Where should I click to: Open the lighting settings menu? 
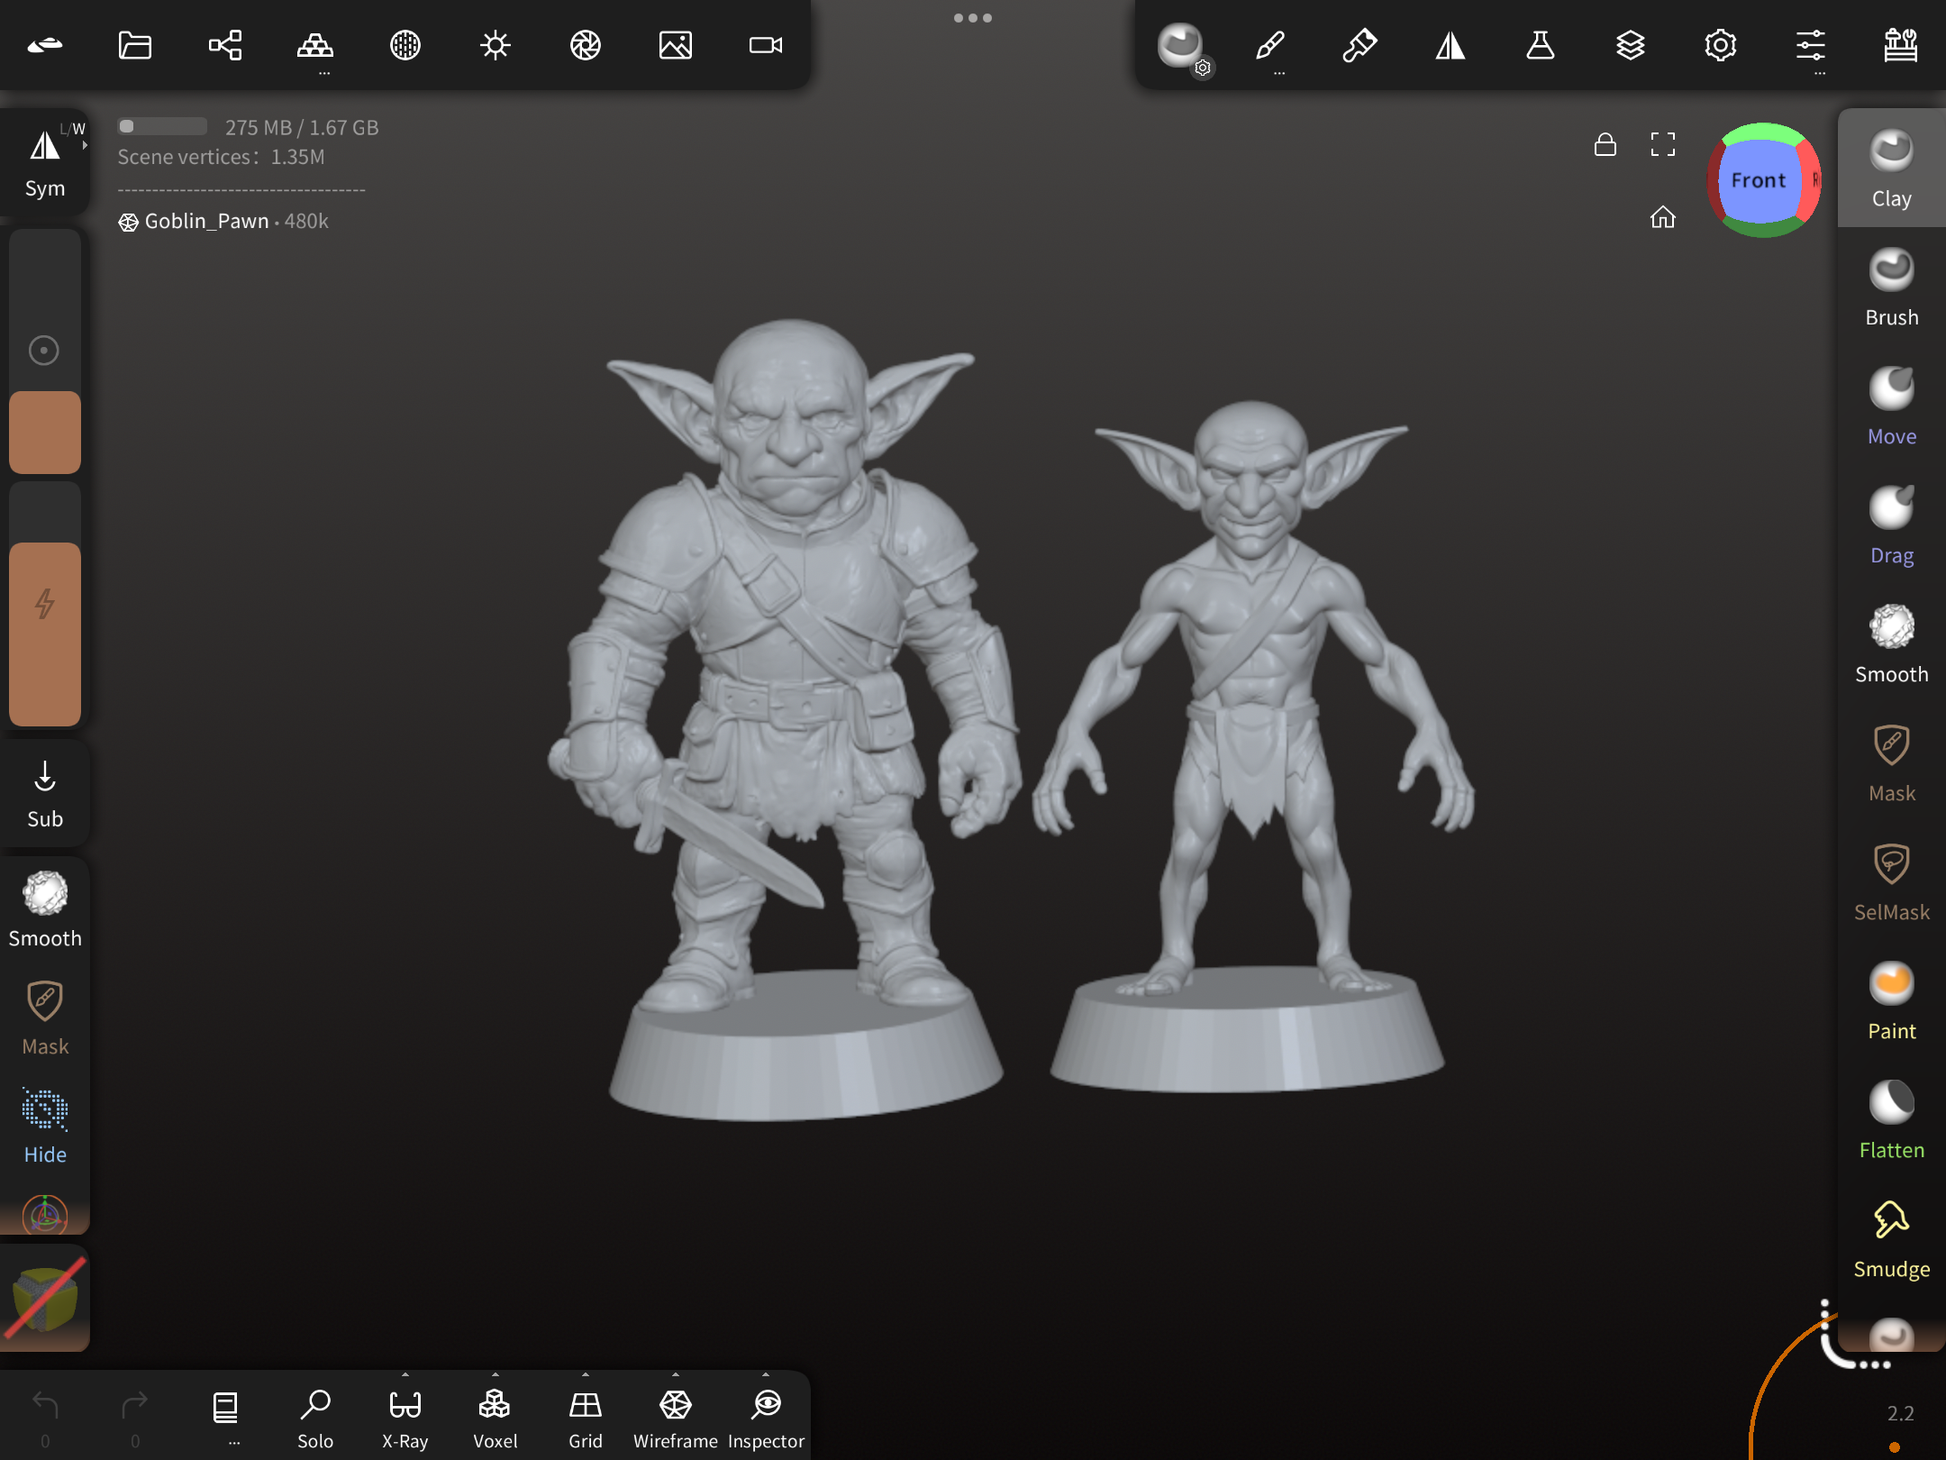click(495, 45)
